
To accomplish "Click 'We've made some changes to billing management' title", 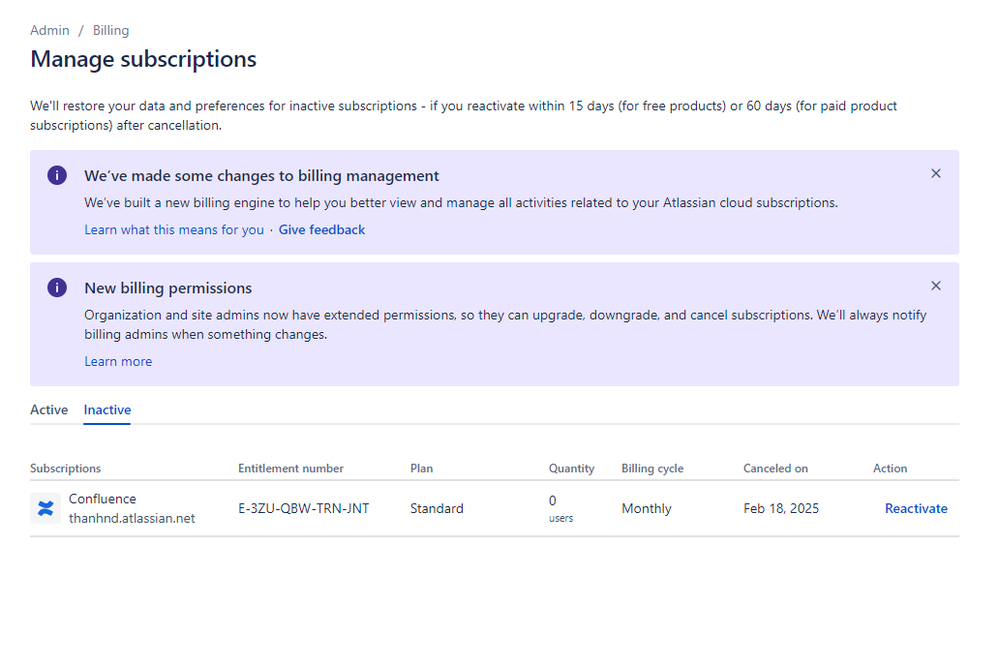I will click(262, 175).
